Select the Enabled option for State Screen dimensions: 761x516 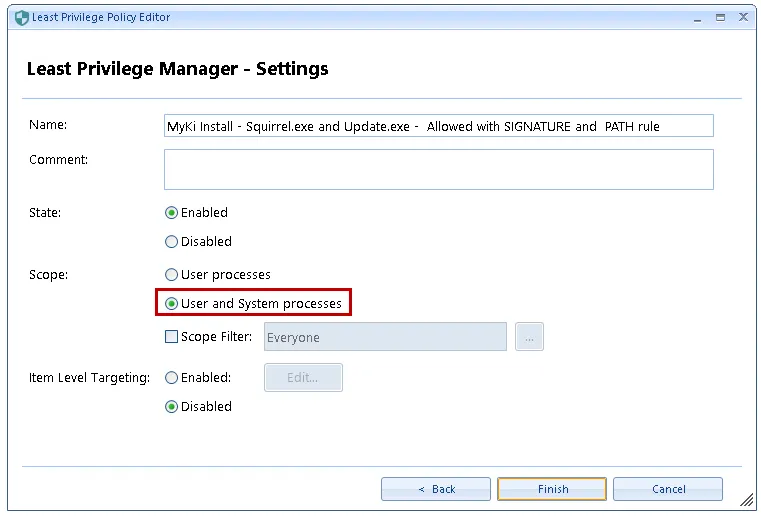click(172, 213)
